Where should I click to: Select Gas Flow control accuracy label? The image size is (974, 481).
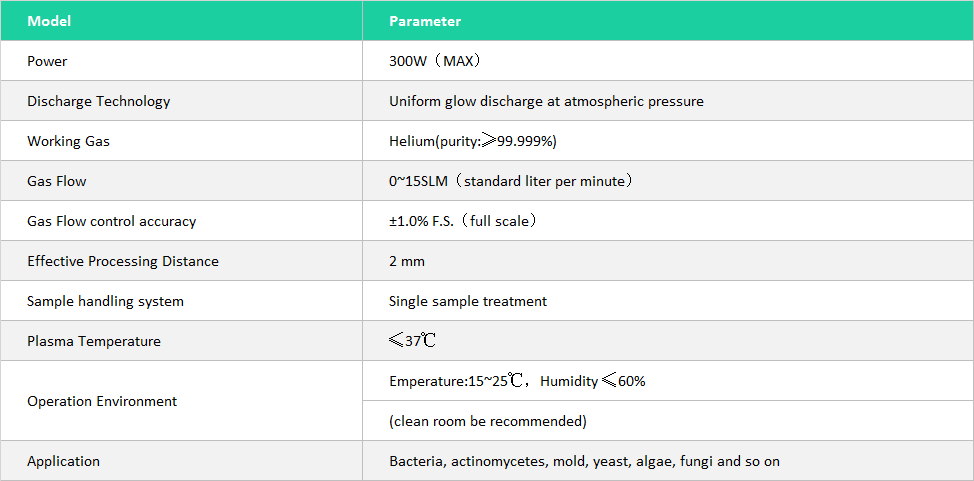(111, 221)
